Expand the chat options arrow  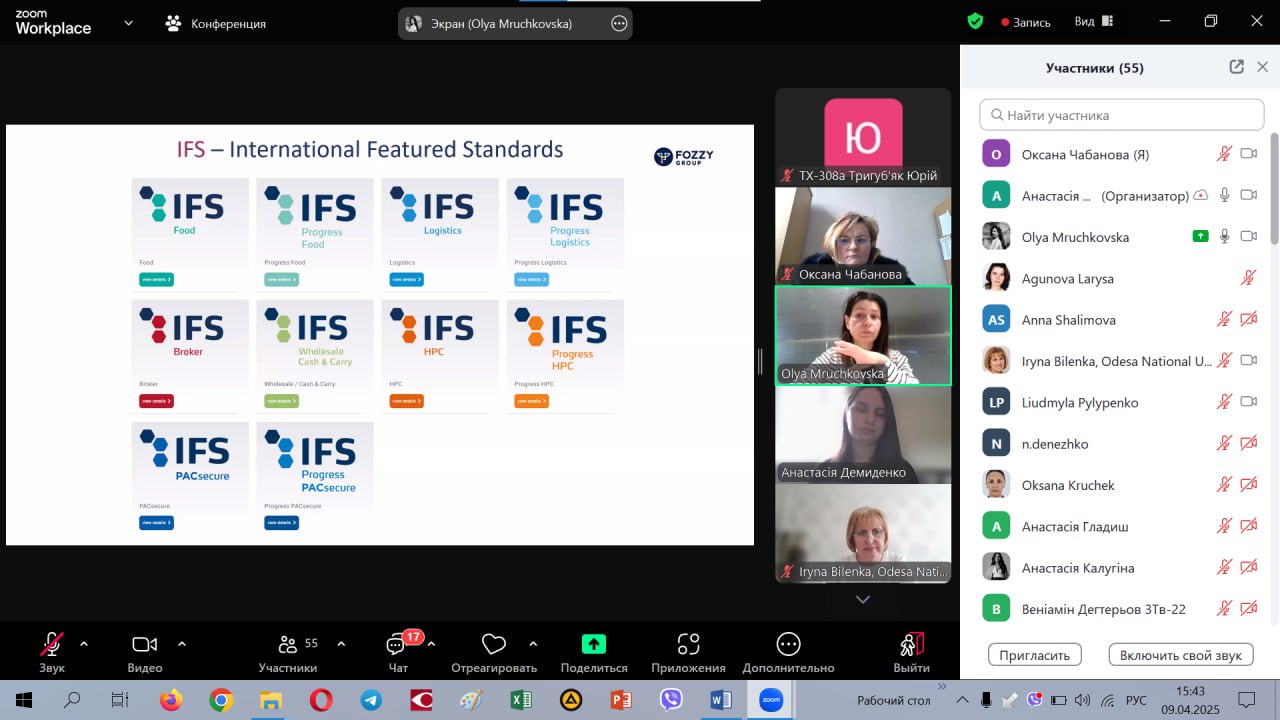point(431,644)
